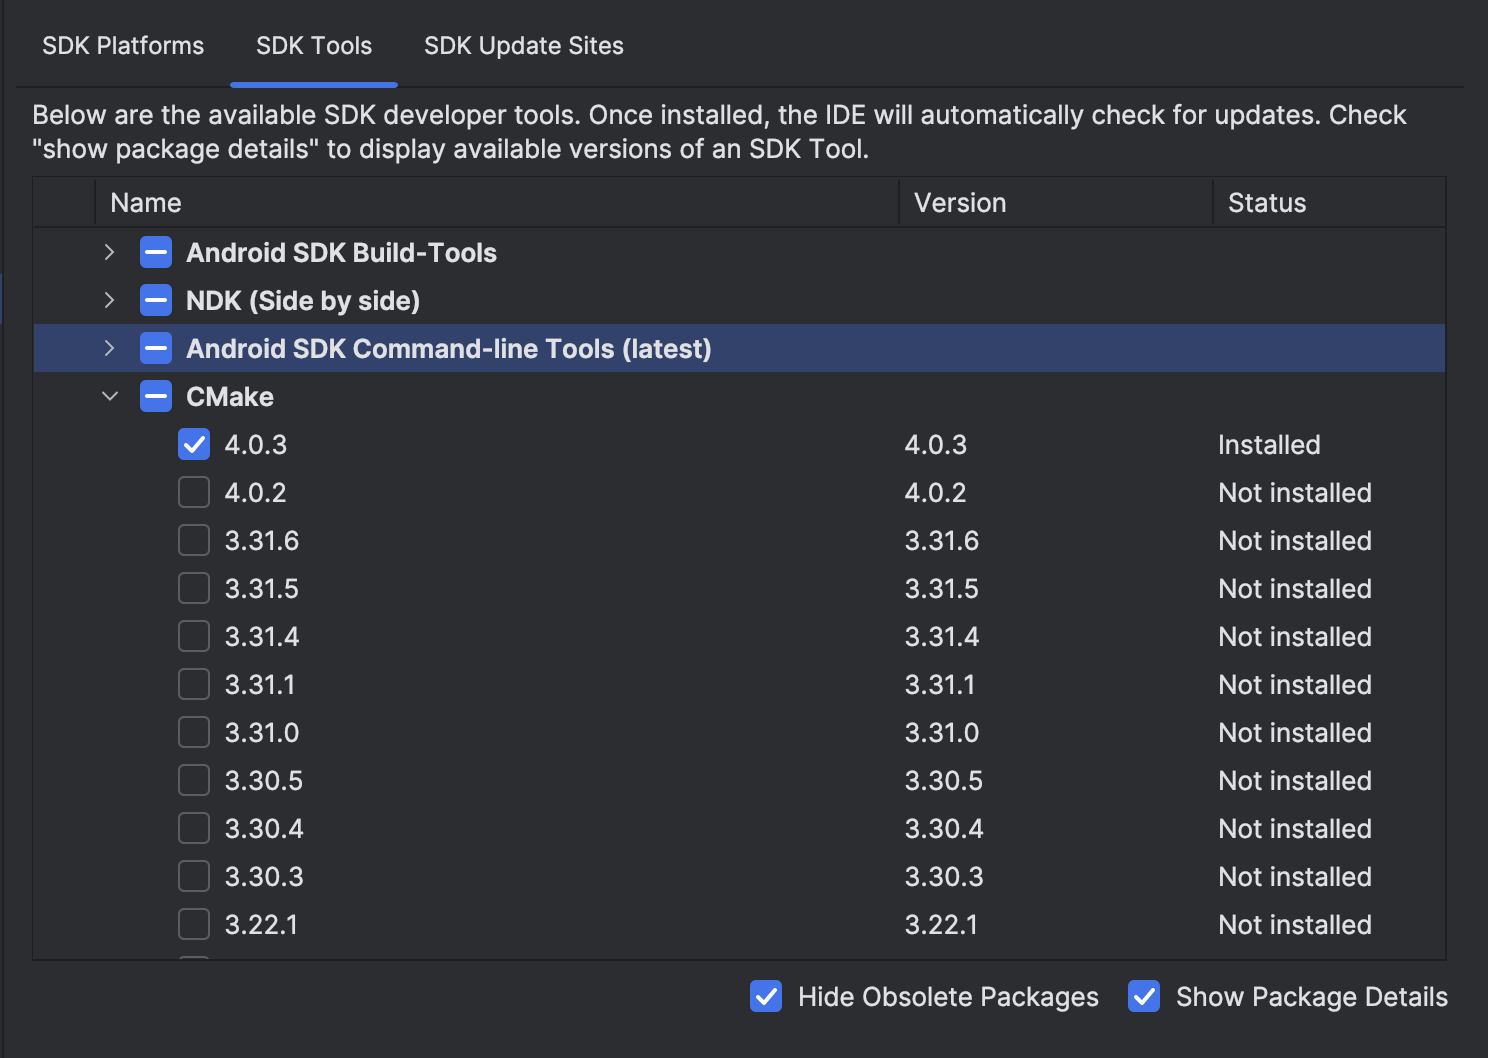Collapse the CMake group
Viewport: 1488px width, 1058px height.
coord(110,397)
